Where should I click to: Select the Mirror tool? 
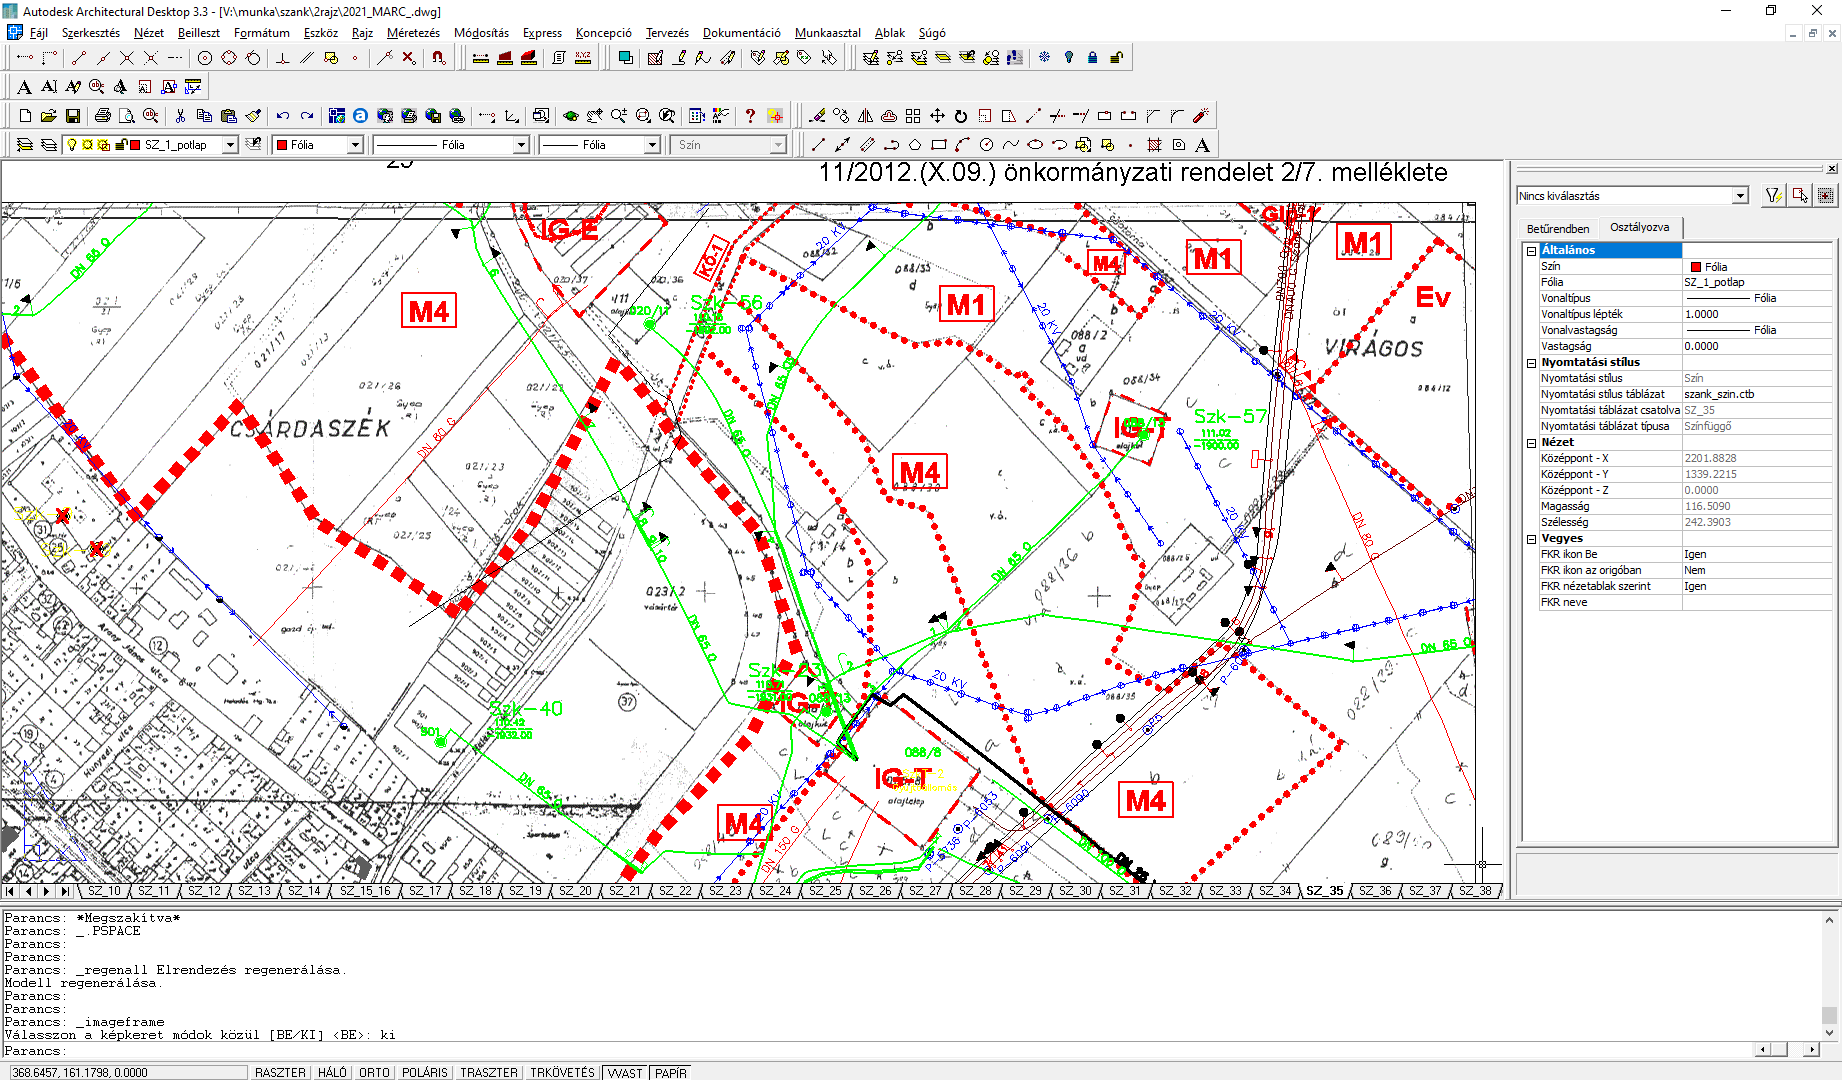point(866,116)
